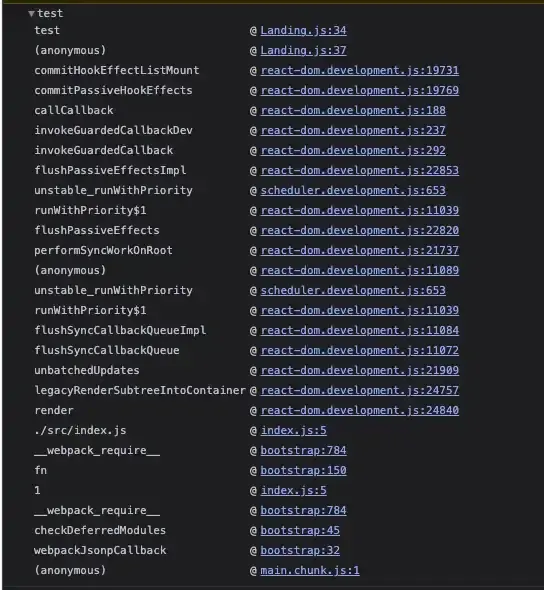Viewport: 544px width, 590px height.
Task: Open the Landing.js:34 source link
Action: pyautogui.click(x=303, y=30)
